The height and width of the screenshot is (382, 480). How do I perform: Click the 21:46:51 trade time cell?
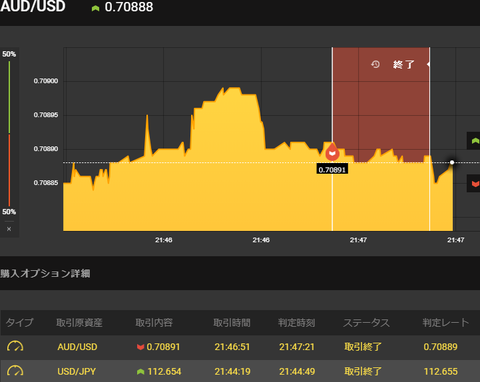tap(232, 347)
